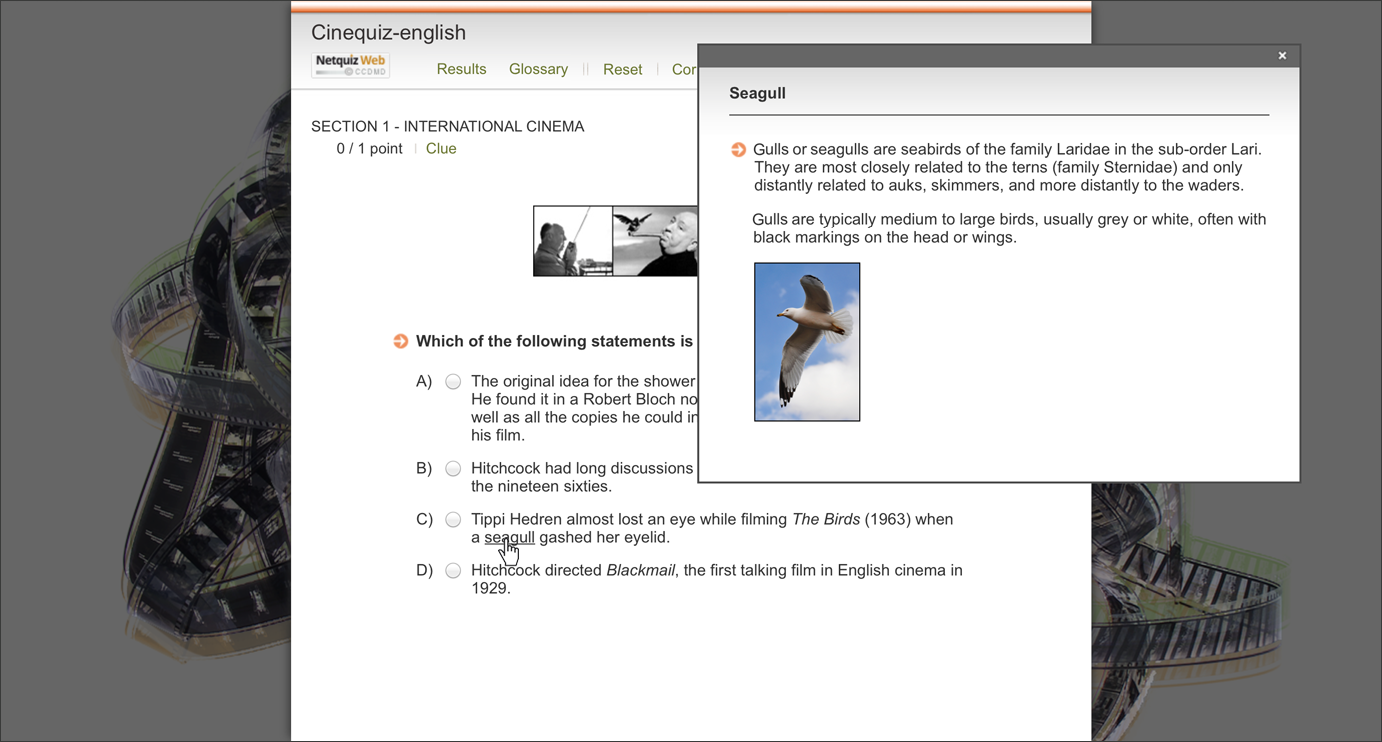Click the orange arrow icon in Seagull popup
Screen dimensions: 1382x742
pyautogui.click(x=738, y=149)
